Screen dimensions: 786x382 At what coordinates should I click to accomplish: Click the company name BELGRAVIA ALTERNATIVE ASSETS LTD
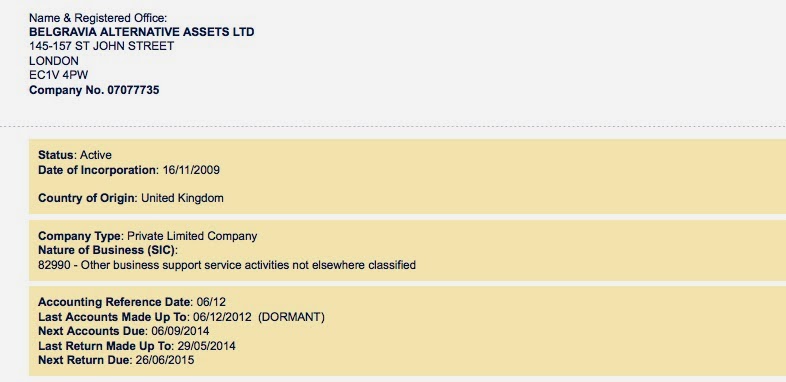(x=142, y=32)
